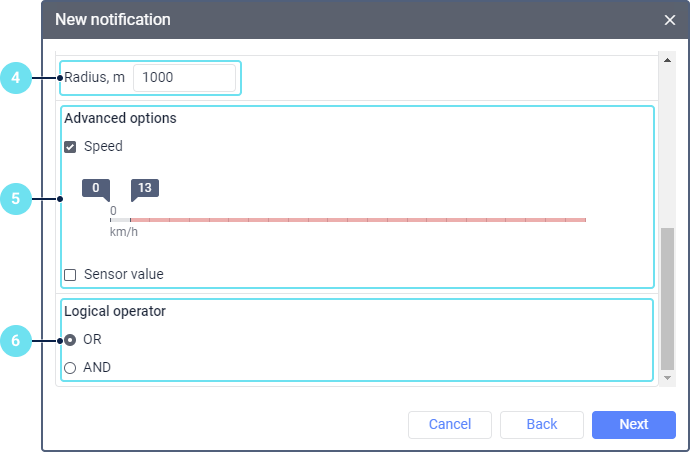Image resolution: width=690 pixels, height=452 pixels.
Task: Close the New notification dialog
Action: point(670,20)
